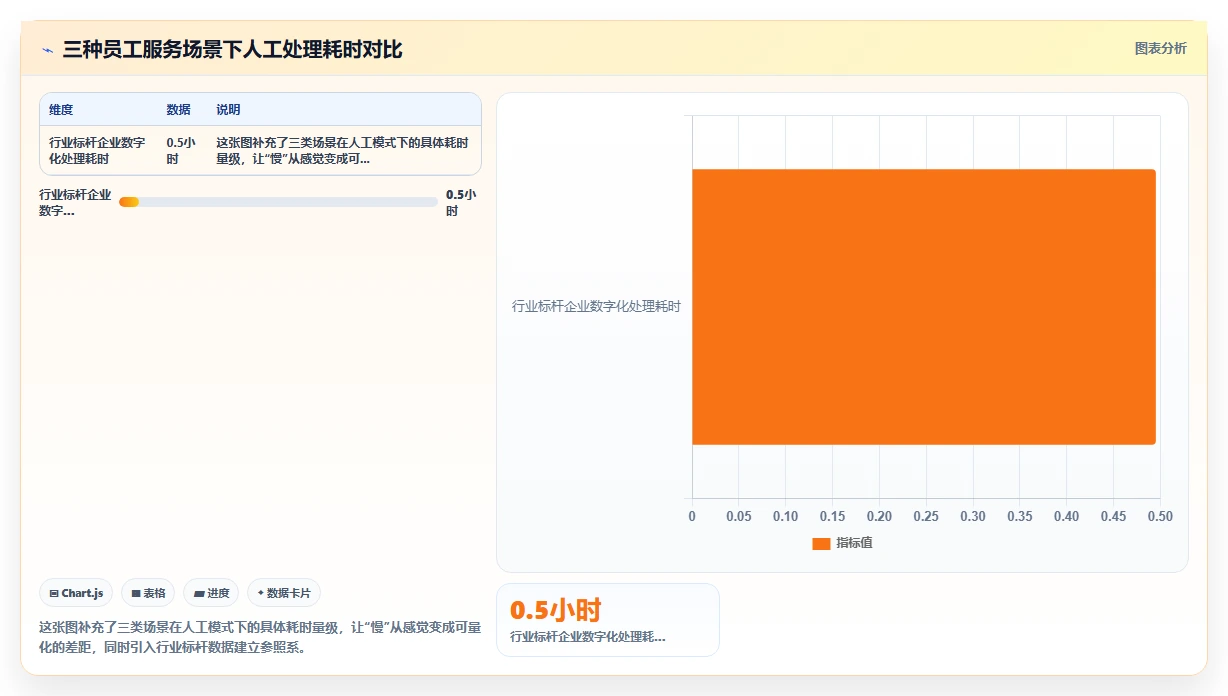Click the 数据 column header
This screenshot has width=1228, height=696.
(x=178, y=110)
